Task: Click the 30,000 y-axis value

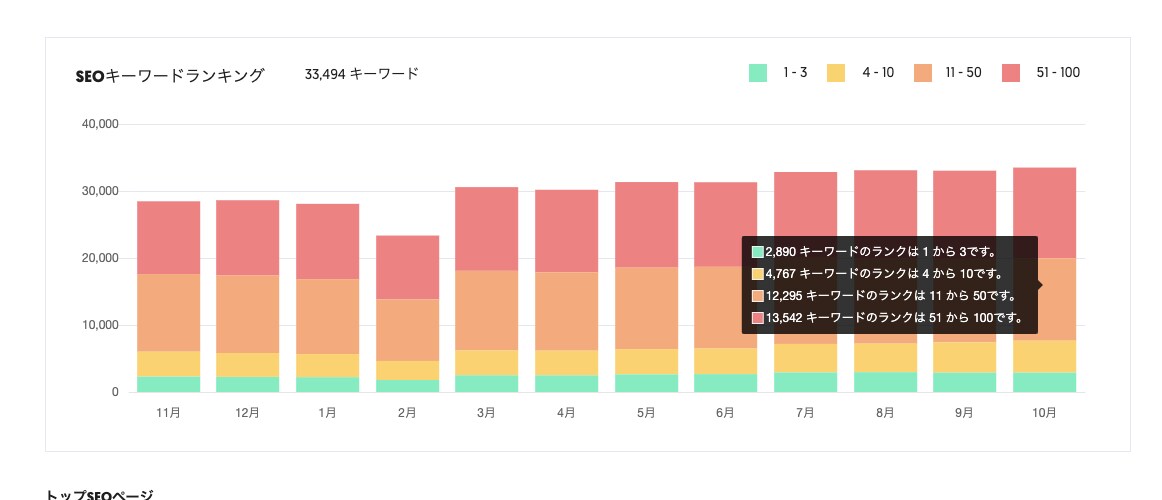Action: pos(100,191)
